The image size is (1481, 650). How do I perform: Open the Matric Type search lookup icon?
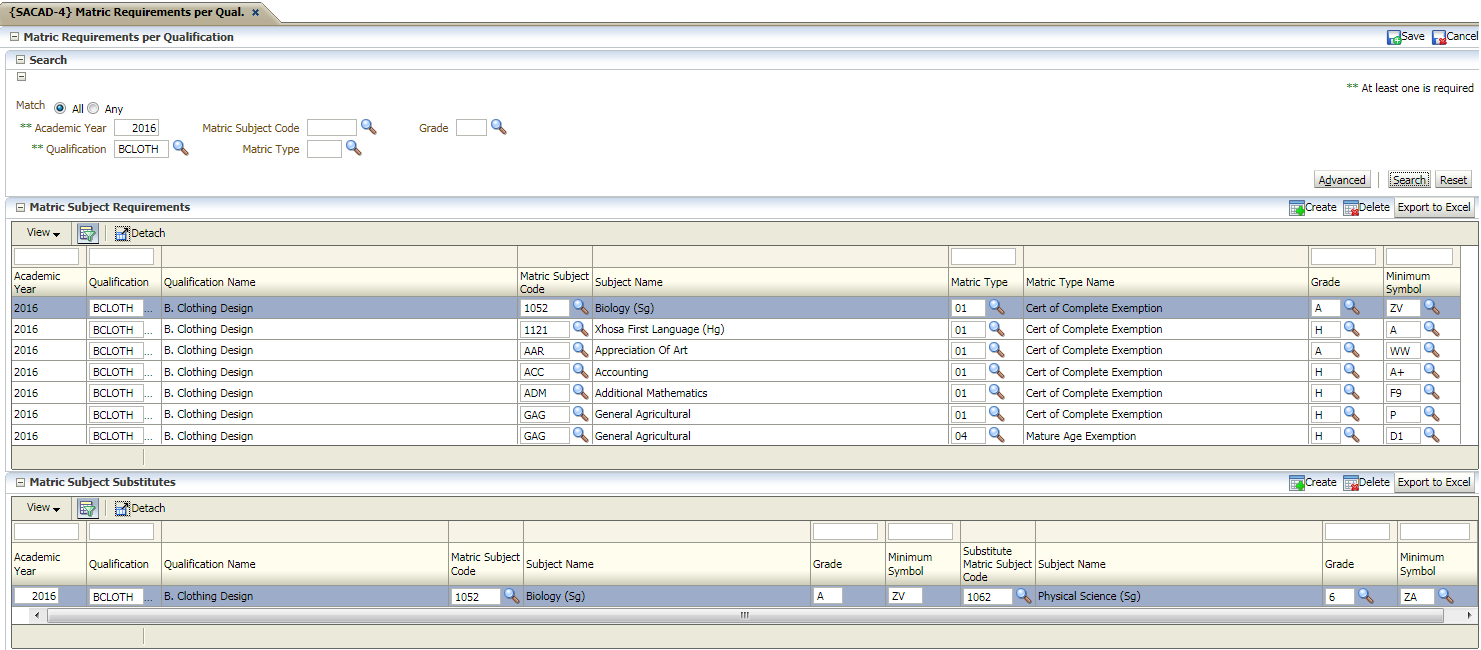pos(353,148)
